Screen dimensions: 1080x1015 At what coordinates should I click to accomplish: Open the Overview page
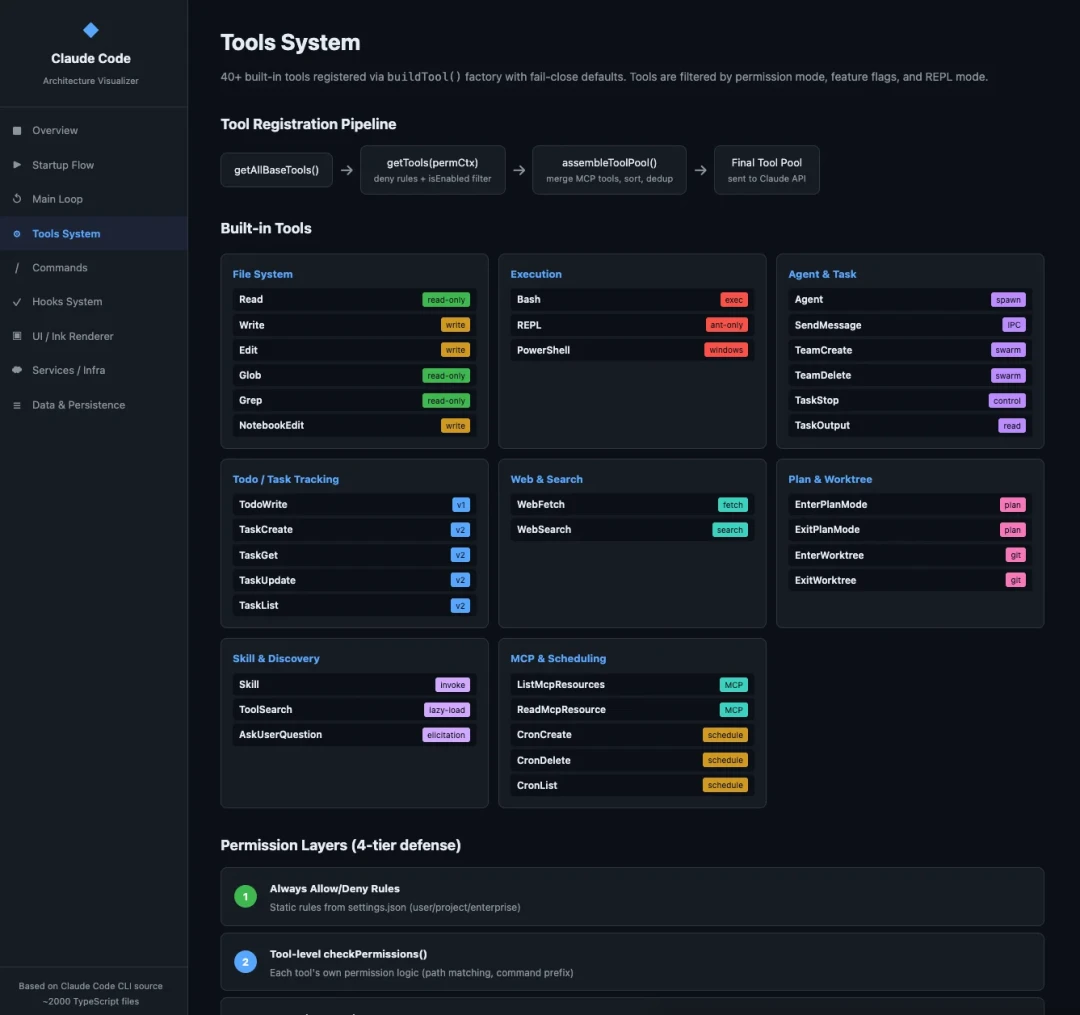94,131
